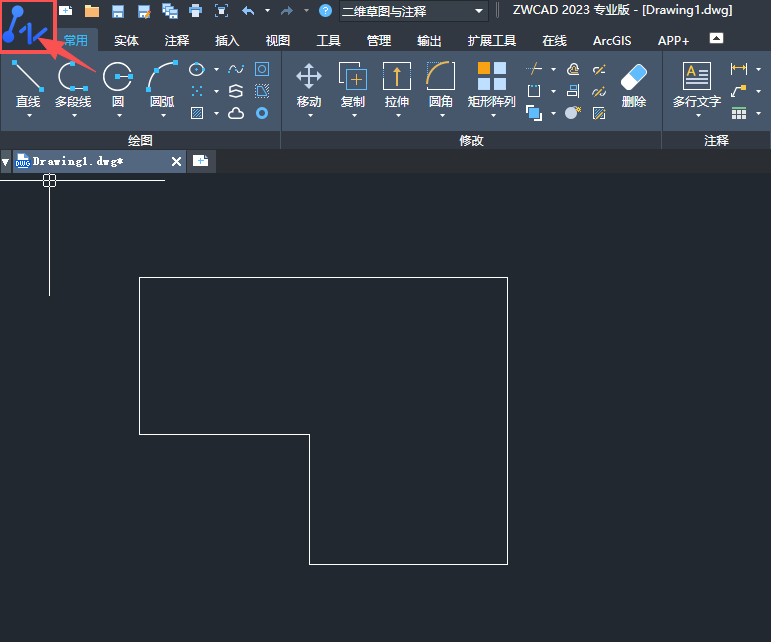This screenshot has height=642, width=771.
Task: Select the 多行文字 (Multiline Text) tool
Action: [697, 85]
